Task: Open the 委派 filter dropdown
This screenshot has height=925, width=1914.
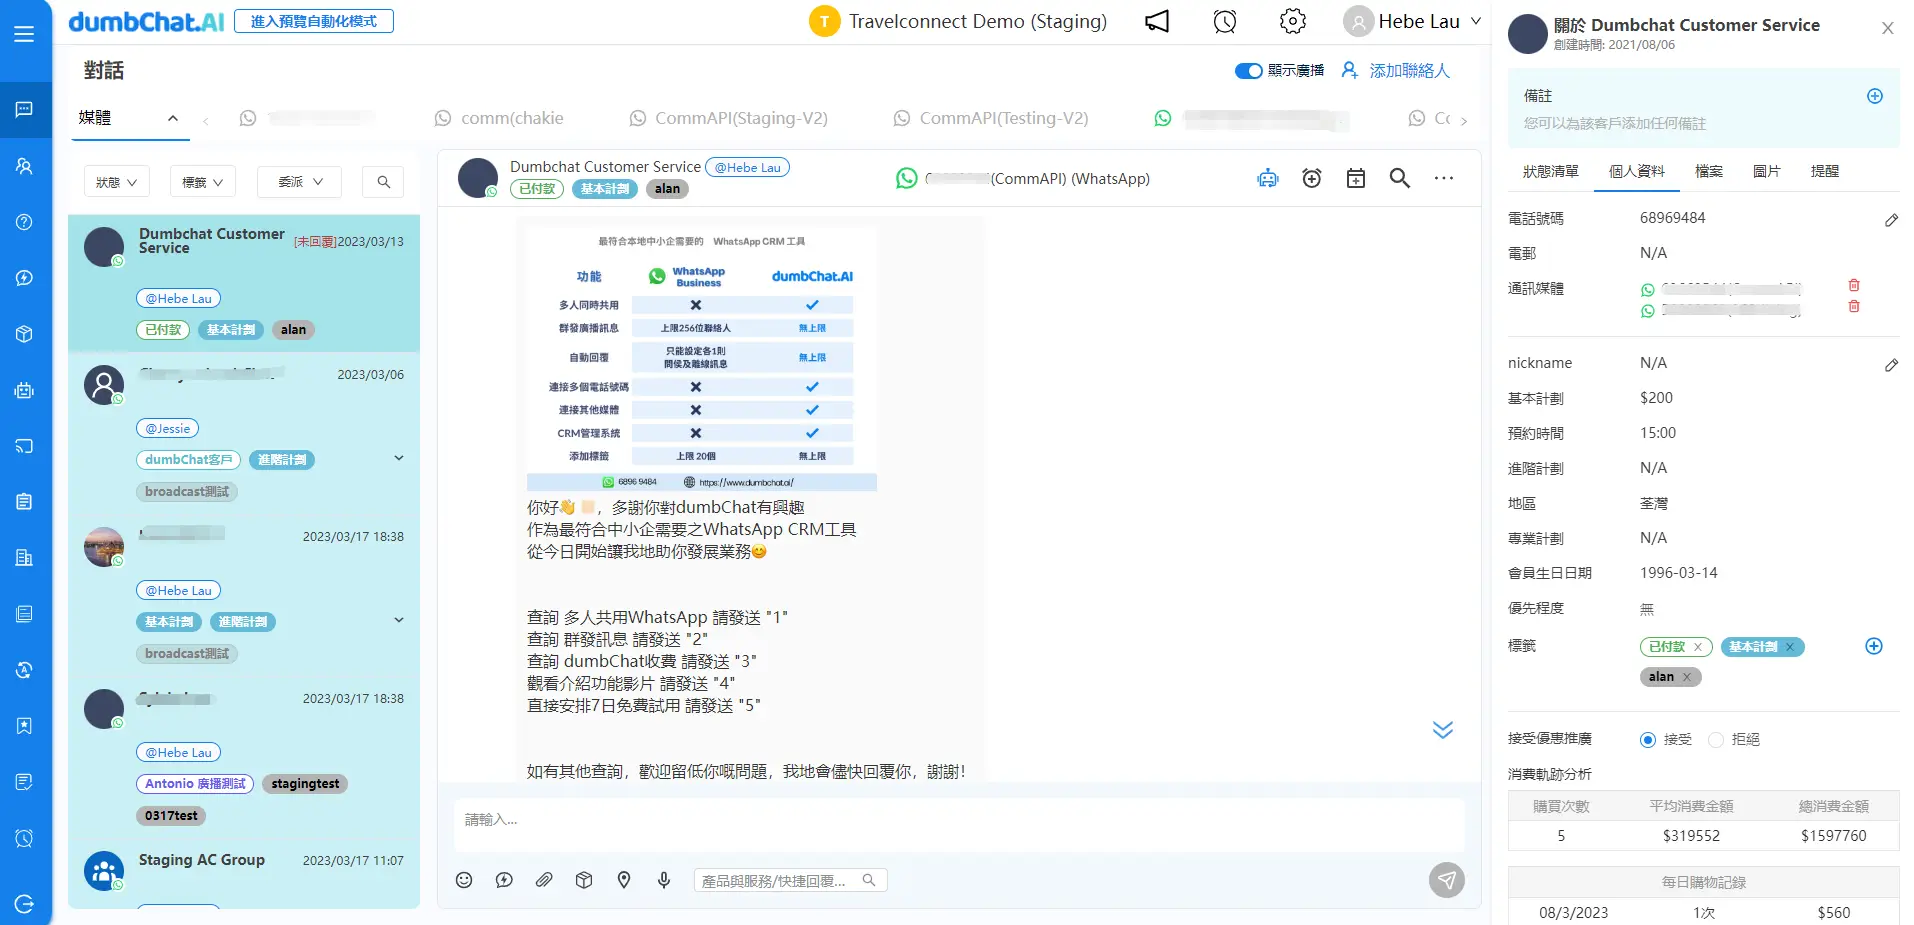Action: click(x=299, y=182)
